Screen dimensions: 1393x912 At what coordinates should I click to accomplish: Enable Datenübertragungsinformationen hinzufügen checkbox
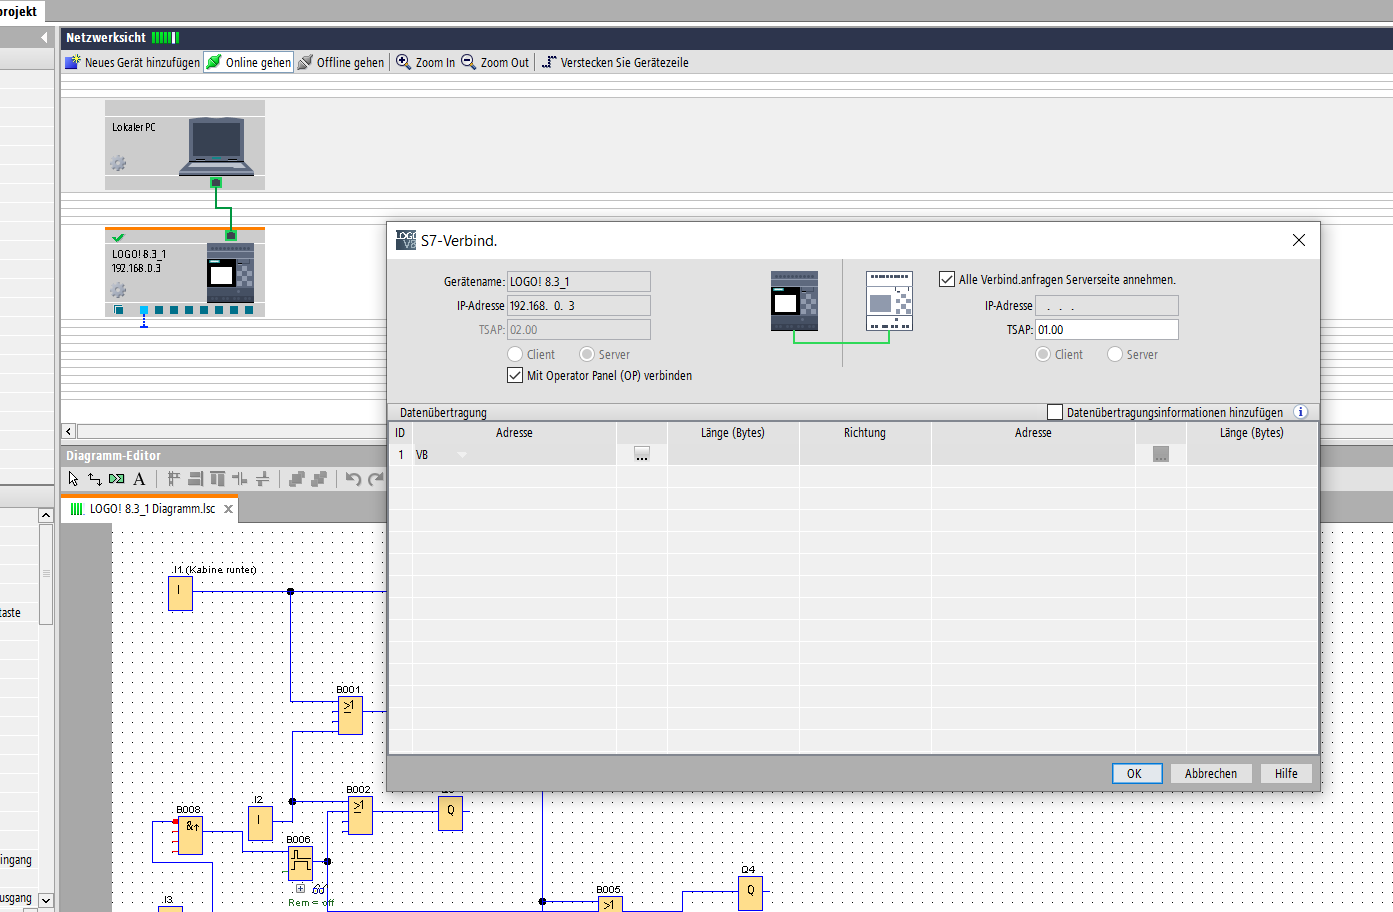[x=1055, y=412]
